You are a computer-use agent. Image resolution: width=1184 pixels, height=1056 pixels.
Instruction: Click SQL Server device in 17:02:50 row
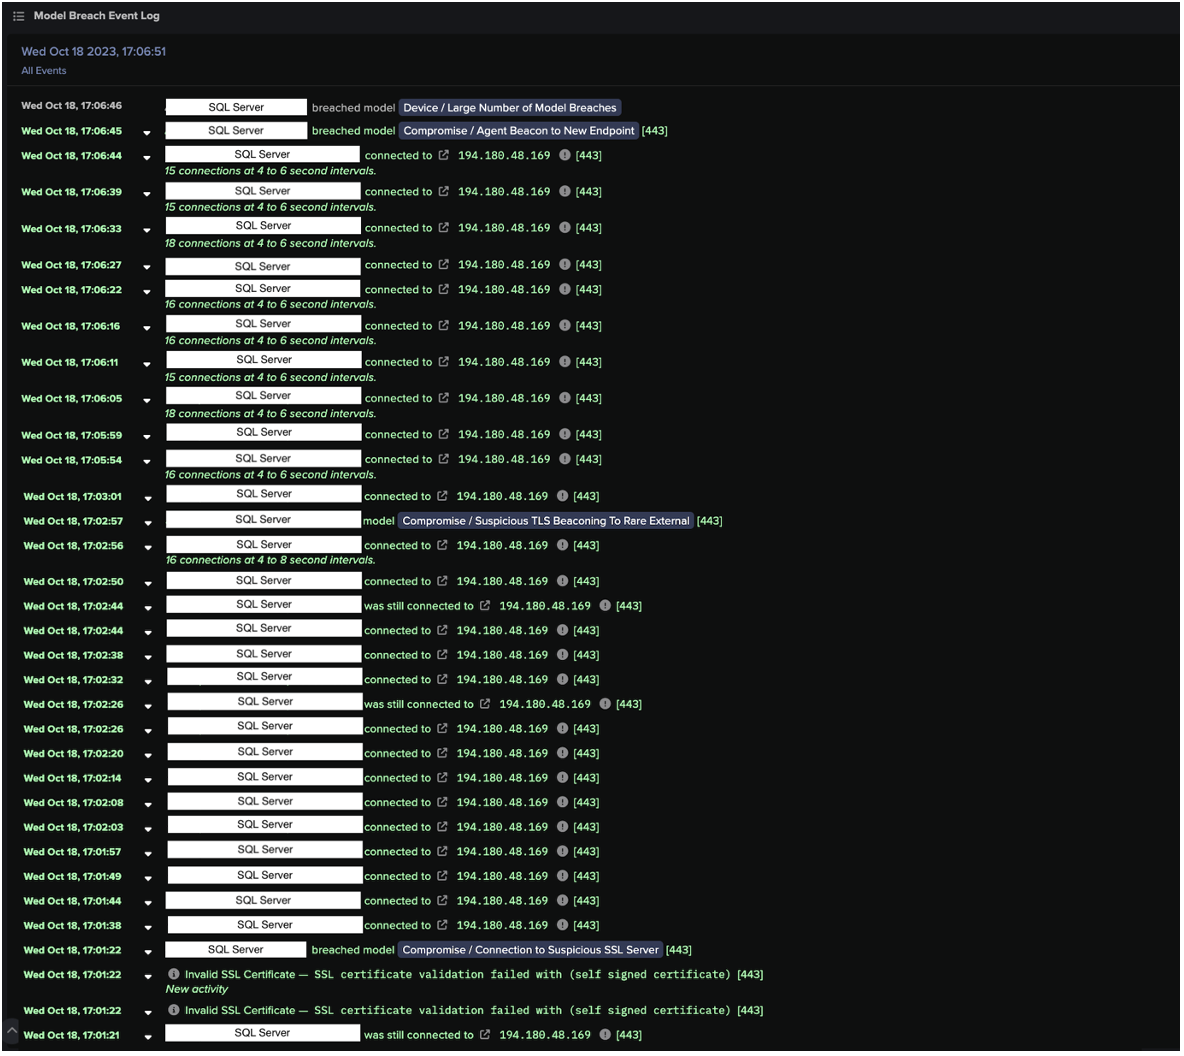point(264,581)
